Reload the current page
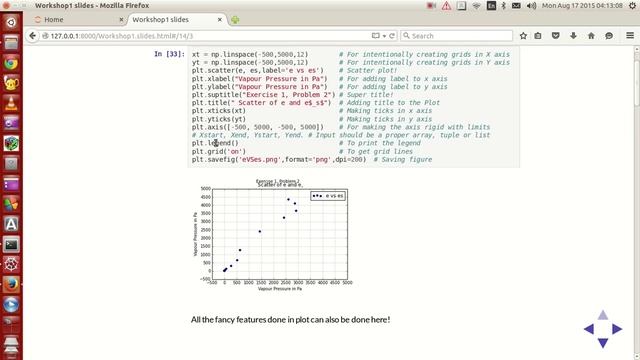Screen dimensions: 640x360 pyautogui.click(x=392, y=36)
